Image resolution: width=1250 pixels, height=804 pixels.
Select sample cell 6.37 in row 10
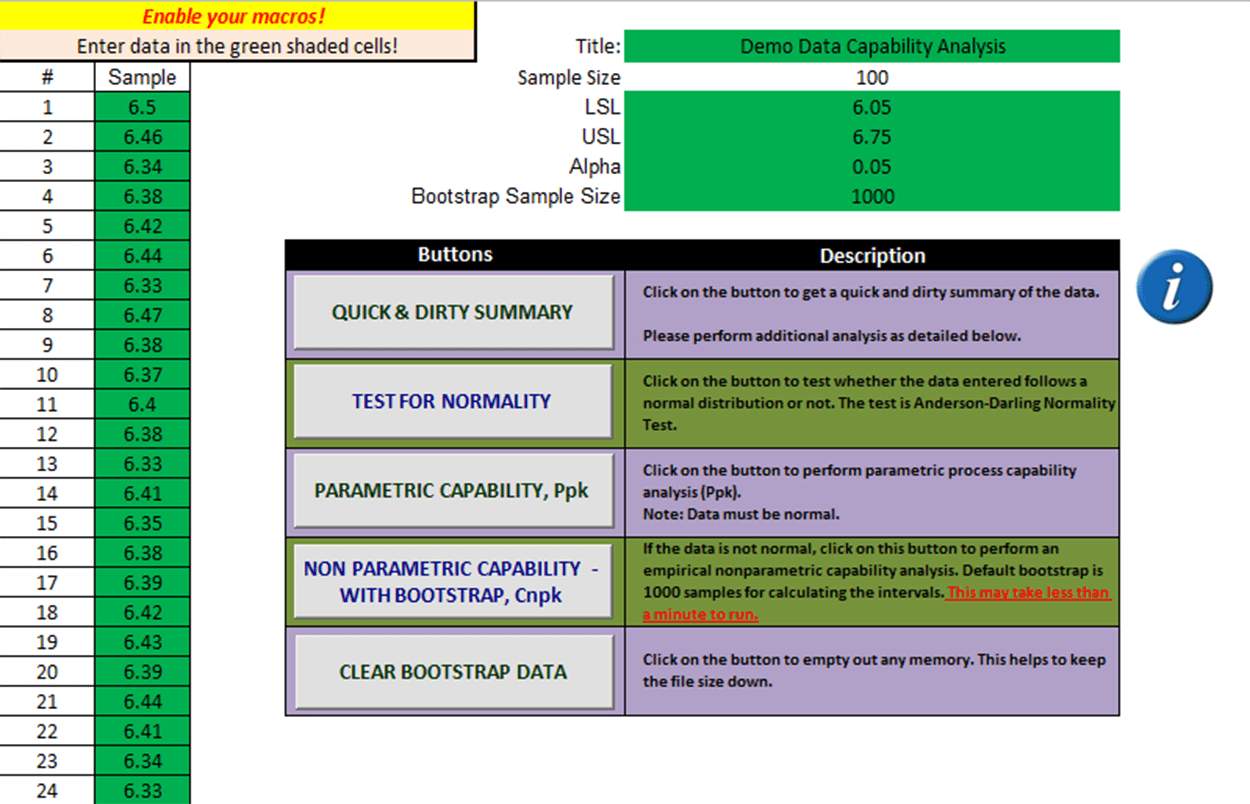pyautogui.click(x=142, y=374)
